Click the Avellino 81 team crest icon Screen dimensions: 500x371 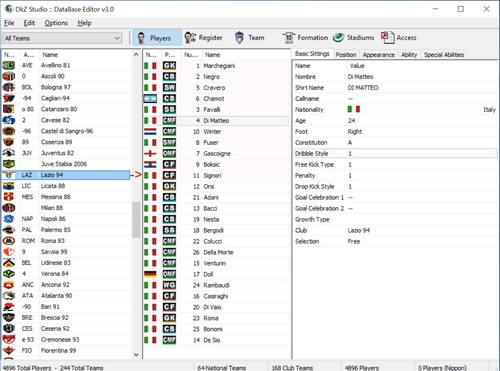pos(9,65)
